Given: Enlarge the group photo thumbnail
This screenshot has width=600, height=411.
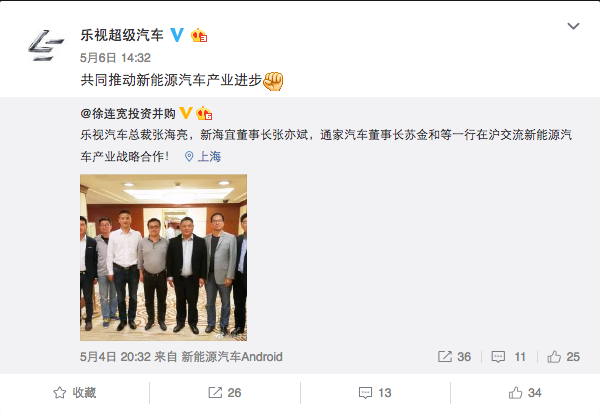Looking at the screenshot, I should tap(163, 258).
